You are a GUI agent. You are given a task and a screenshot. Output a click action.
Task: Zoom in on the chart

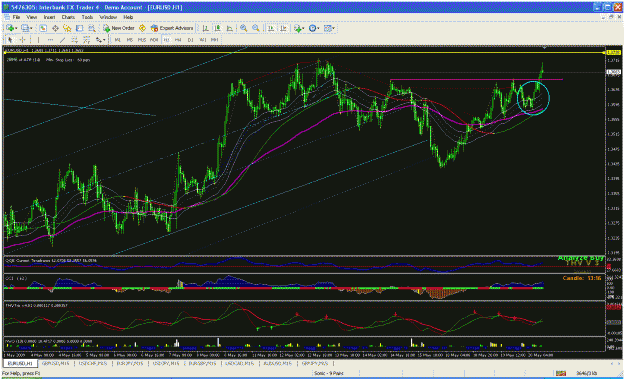243,28
